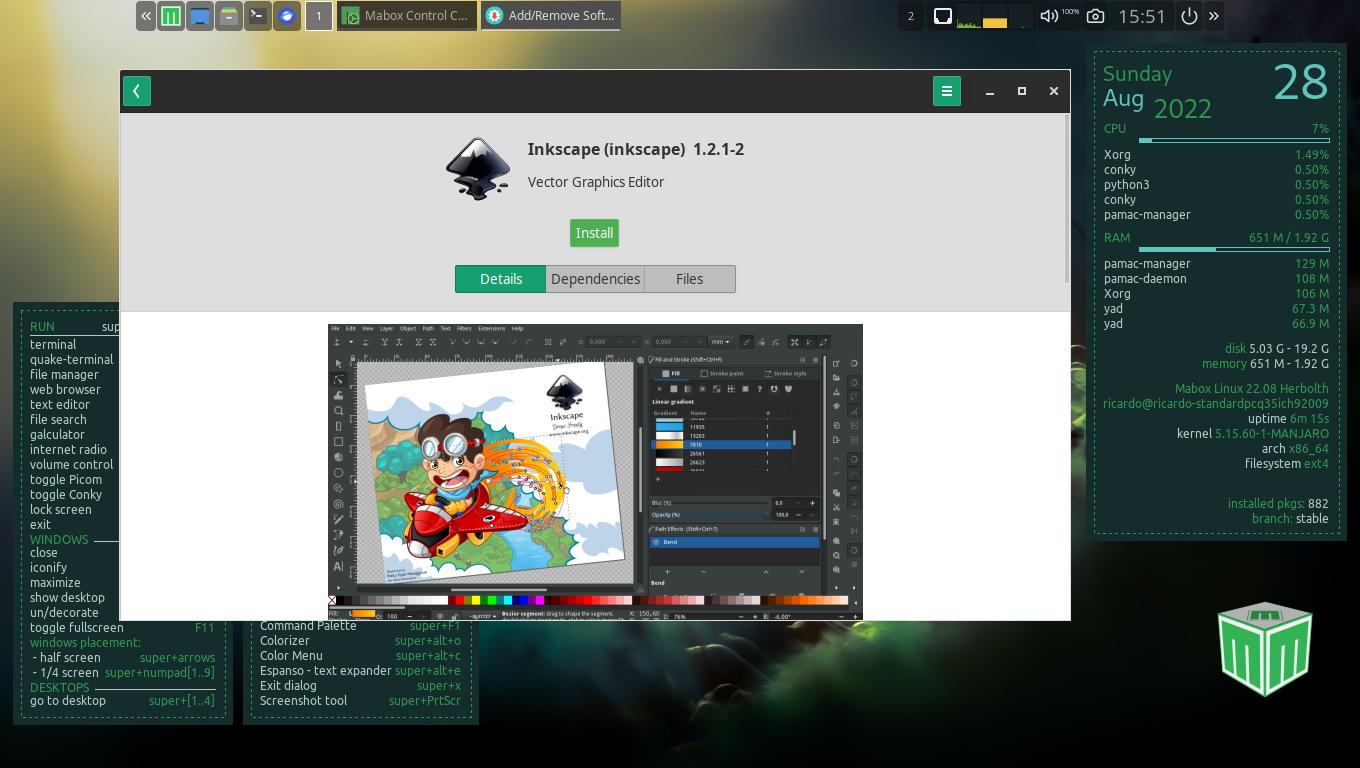Image resolution: width=1360 pixels, height=768 pixels.
Task: Click the 15:51 clock in the panel
Action: tap(1142, 16)
